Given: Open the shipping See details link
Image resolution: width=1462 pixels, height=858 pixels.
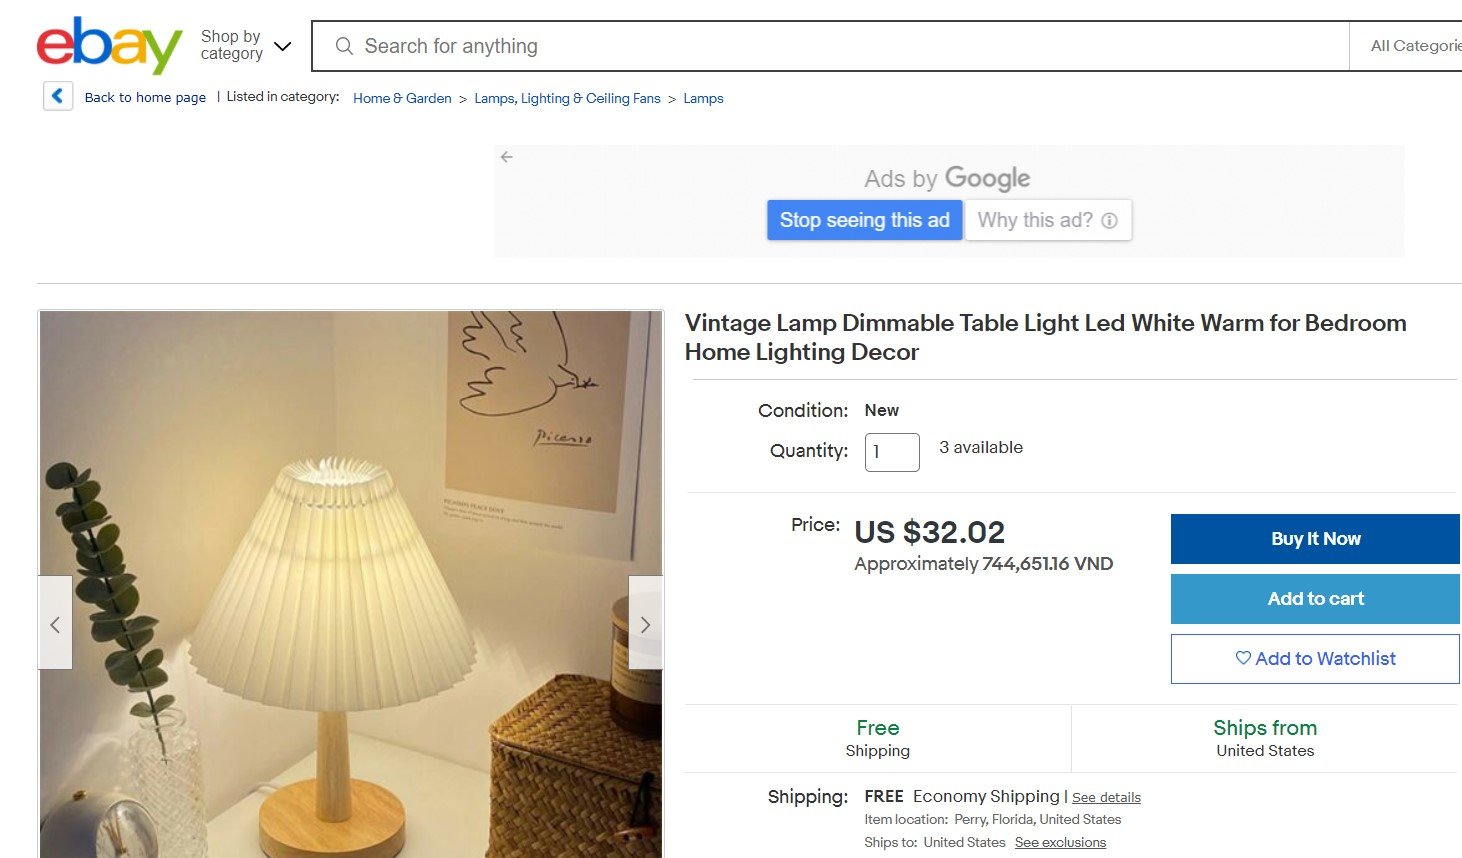Looking at the screenshot, I should coord(1106,797).
